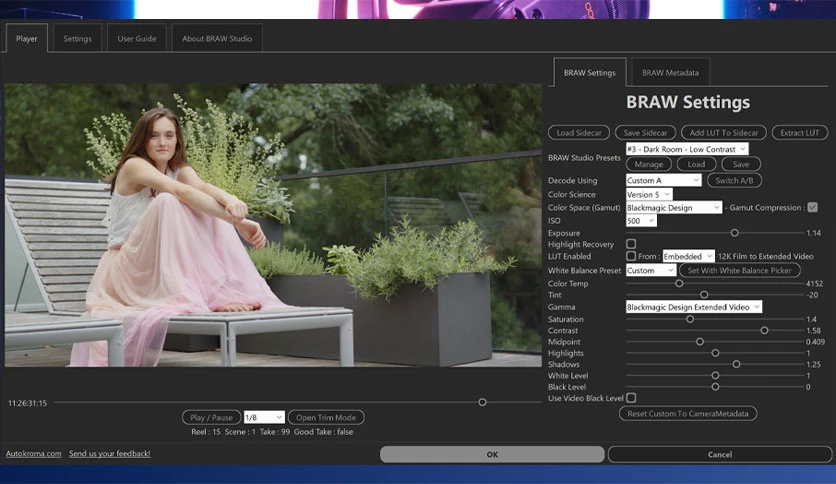Click the Extract LUT button
The width and height of the screenshot is (836, 484).
[x=800, y=133]
